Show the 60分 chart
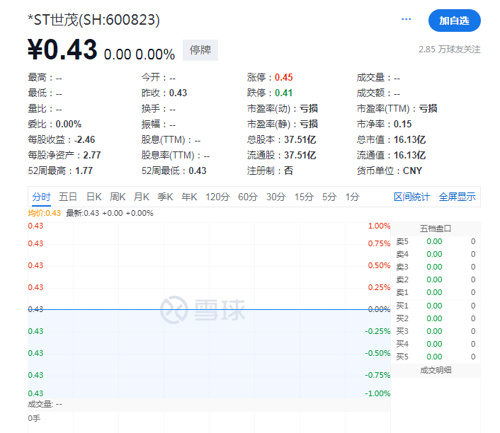This screenshot has width=500, height=433. [248, 197]
